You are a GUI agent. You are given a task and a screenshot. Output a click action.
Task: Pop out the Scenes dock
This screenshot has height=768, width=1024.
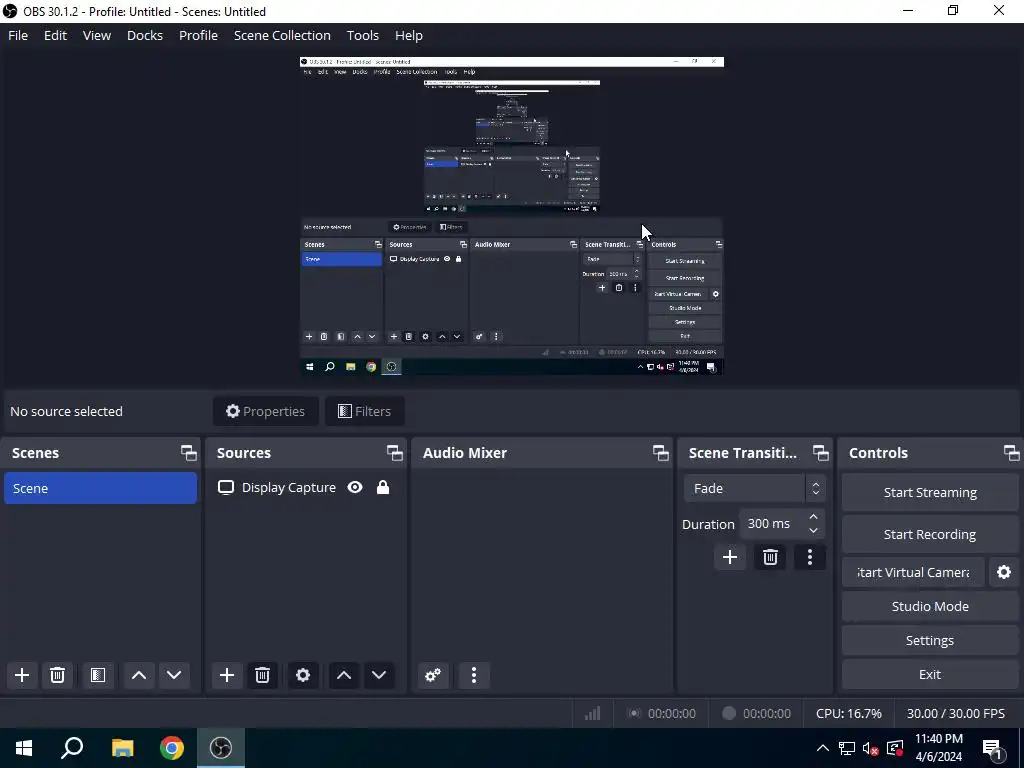coord(189,453)
